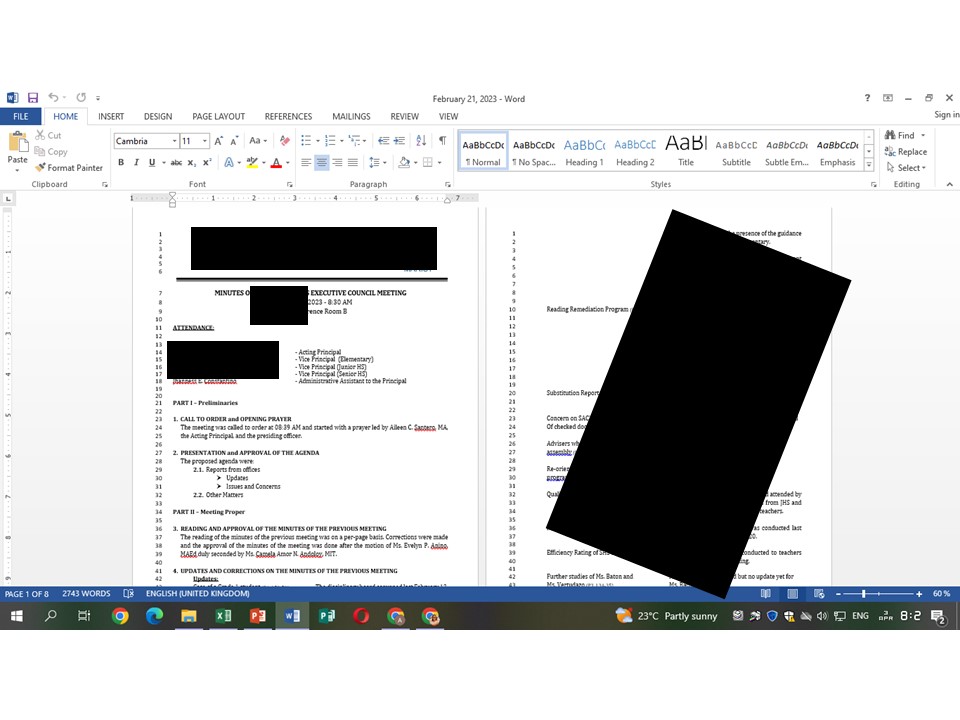This screenshot has height=720, width=960.
Task: Expand the bullet list options
Action: [x=318, y=141]
